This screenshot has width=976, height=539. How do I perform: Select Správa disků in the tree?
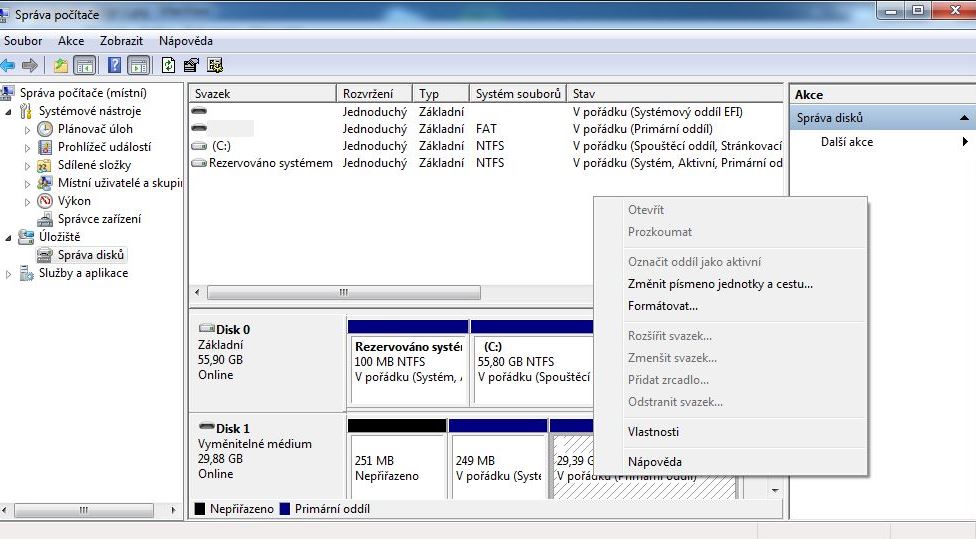point(91,255)
